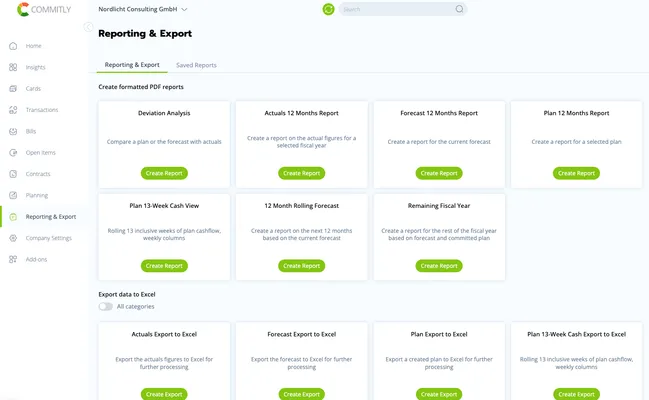Viewport: 649px width, 400px height.
Task: Click the Create formatted PDF reports heading
Action: 141,87
